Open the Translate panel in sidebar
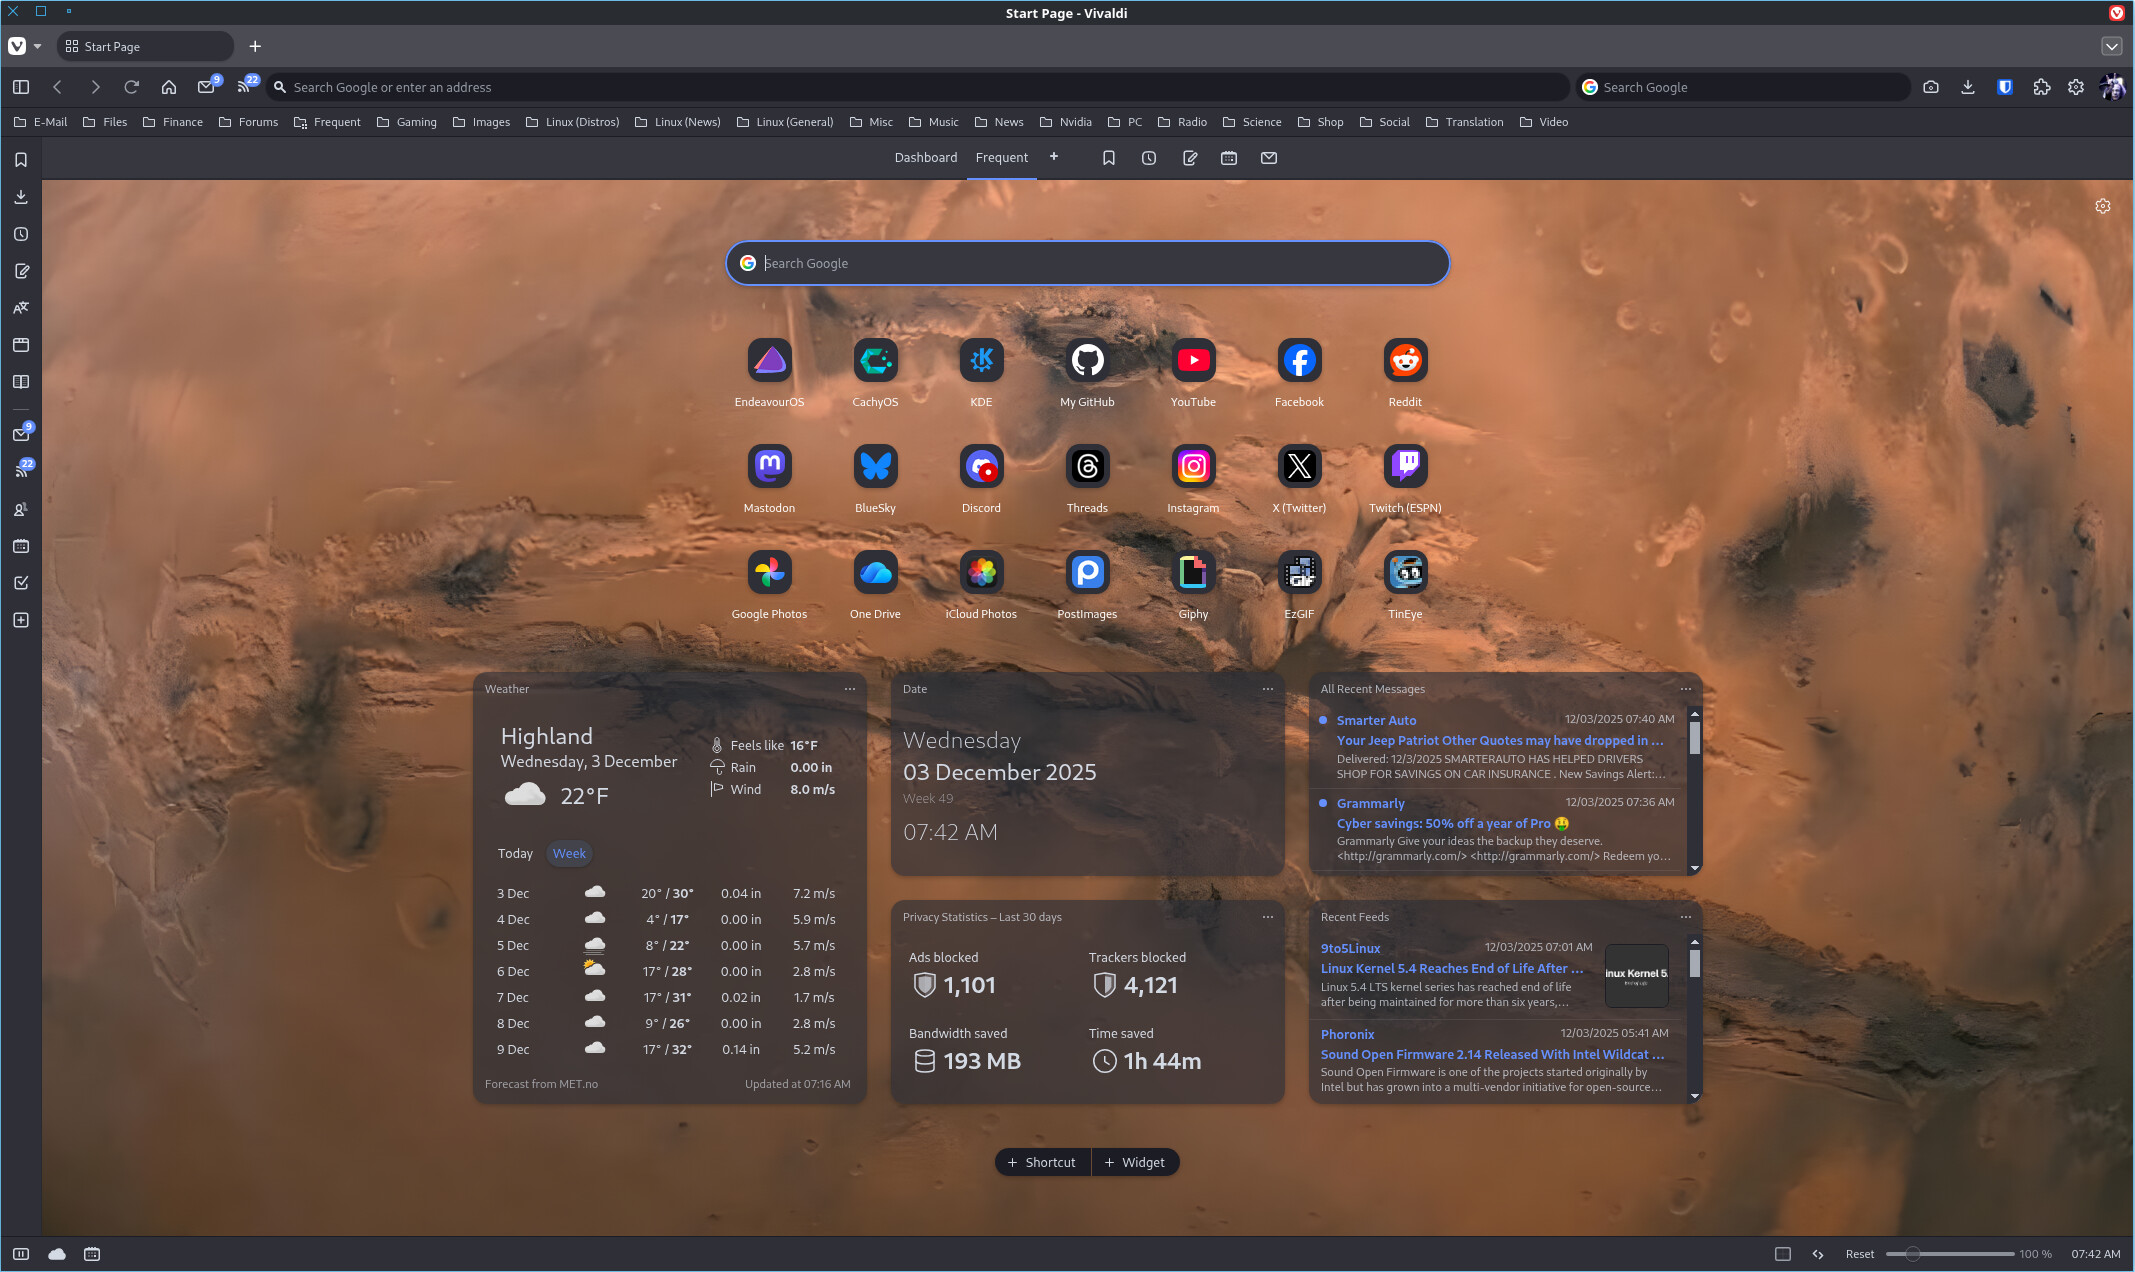The height and width of the screenshot is (1272, 2135). click(21, 308)
